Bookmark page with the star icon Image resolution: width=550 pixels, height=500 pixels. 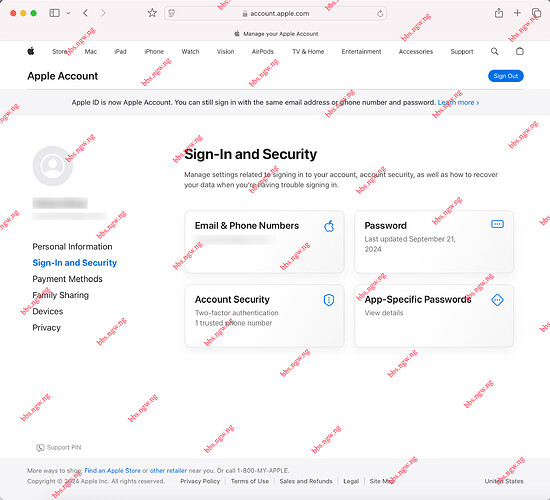tap(152, 13)
